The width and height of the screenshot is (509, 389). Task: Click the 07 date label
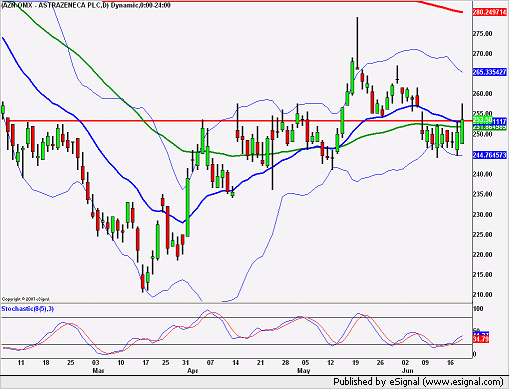(210, 363)
